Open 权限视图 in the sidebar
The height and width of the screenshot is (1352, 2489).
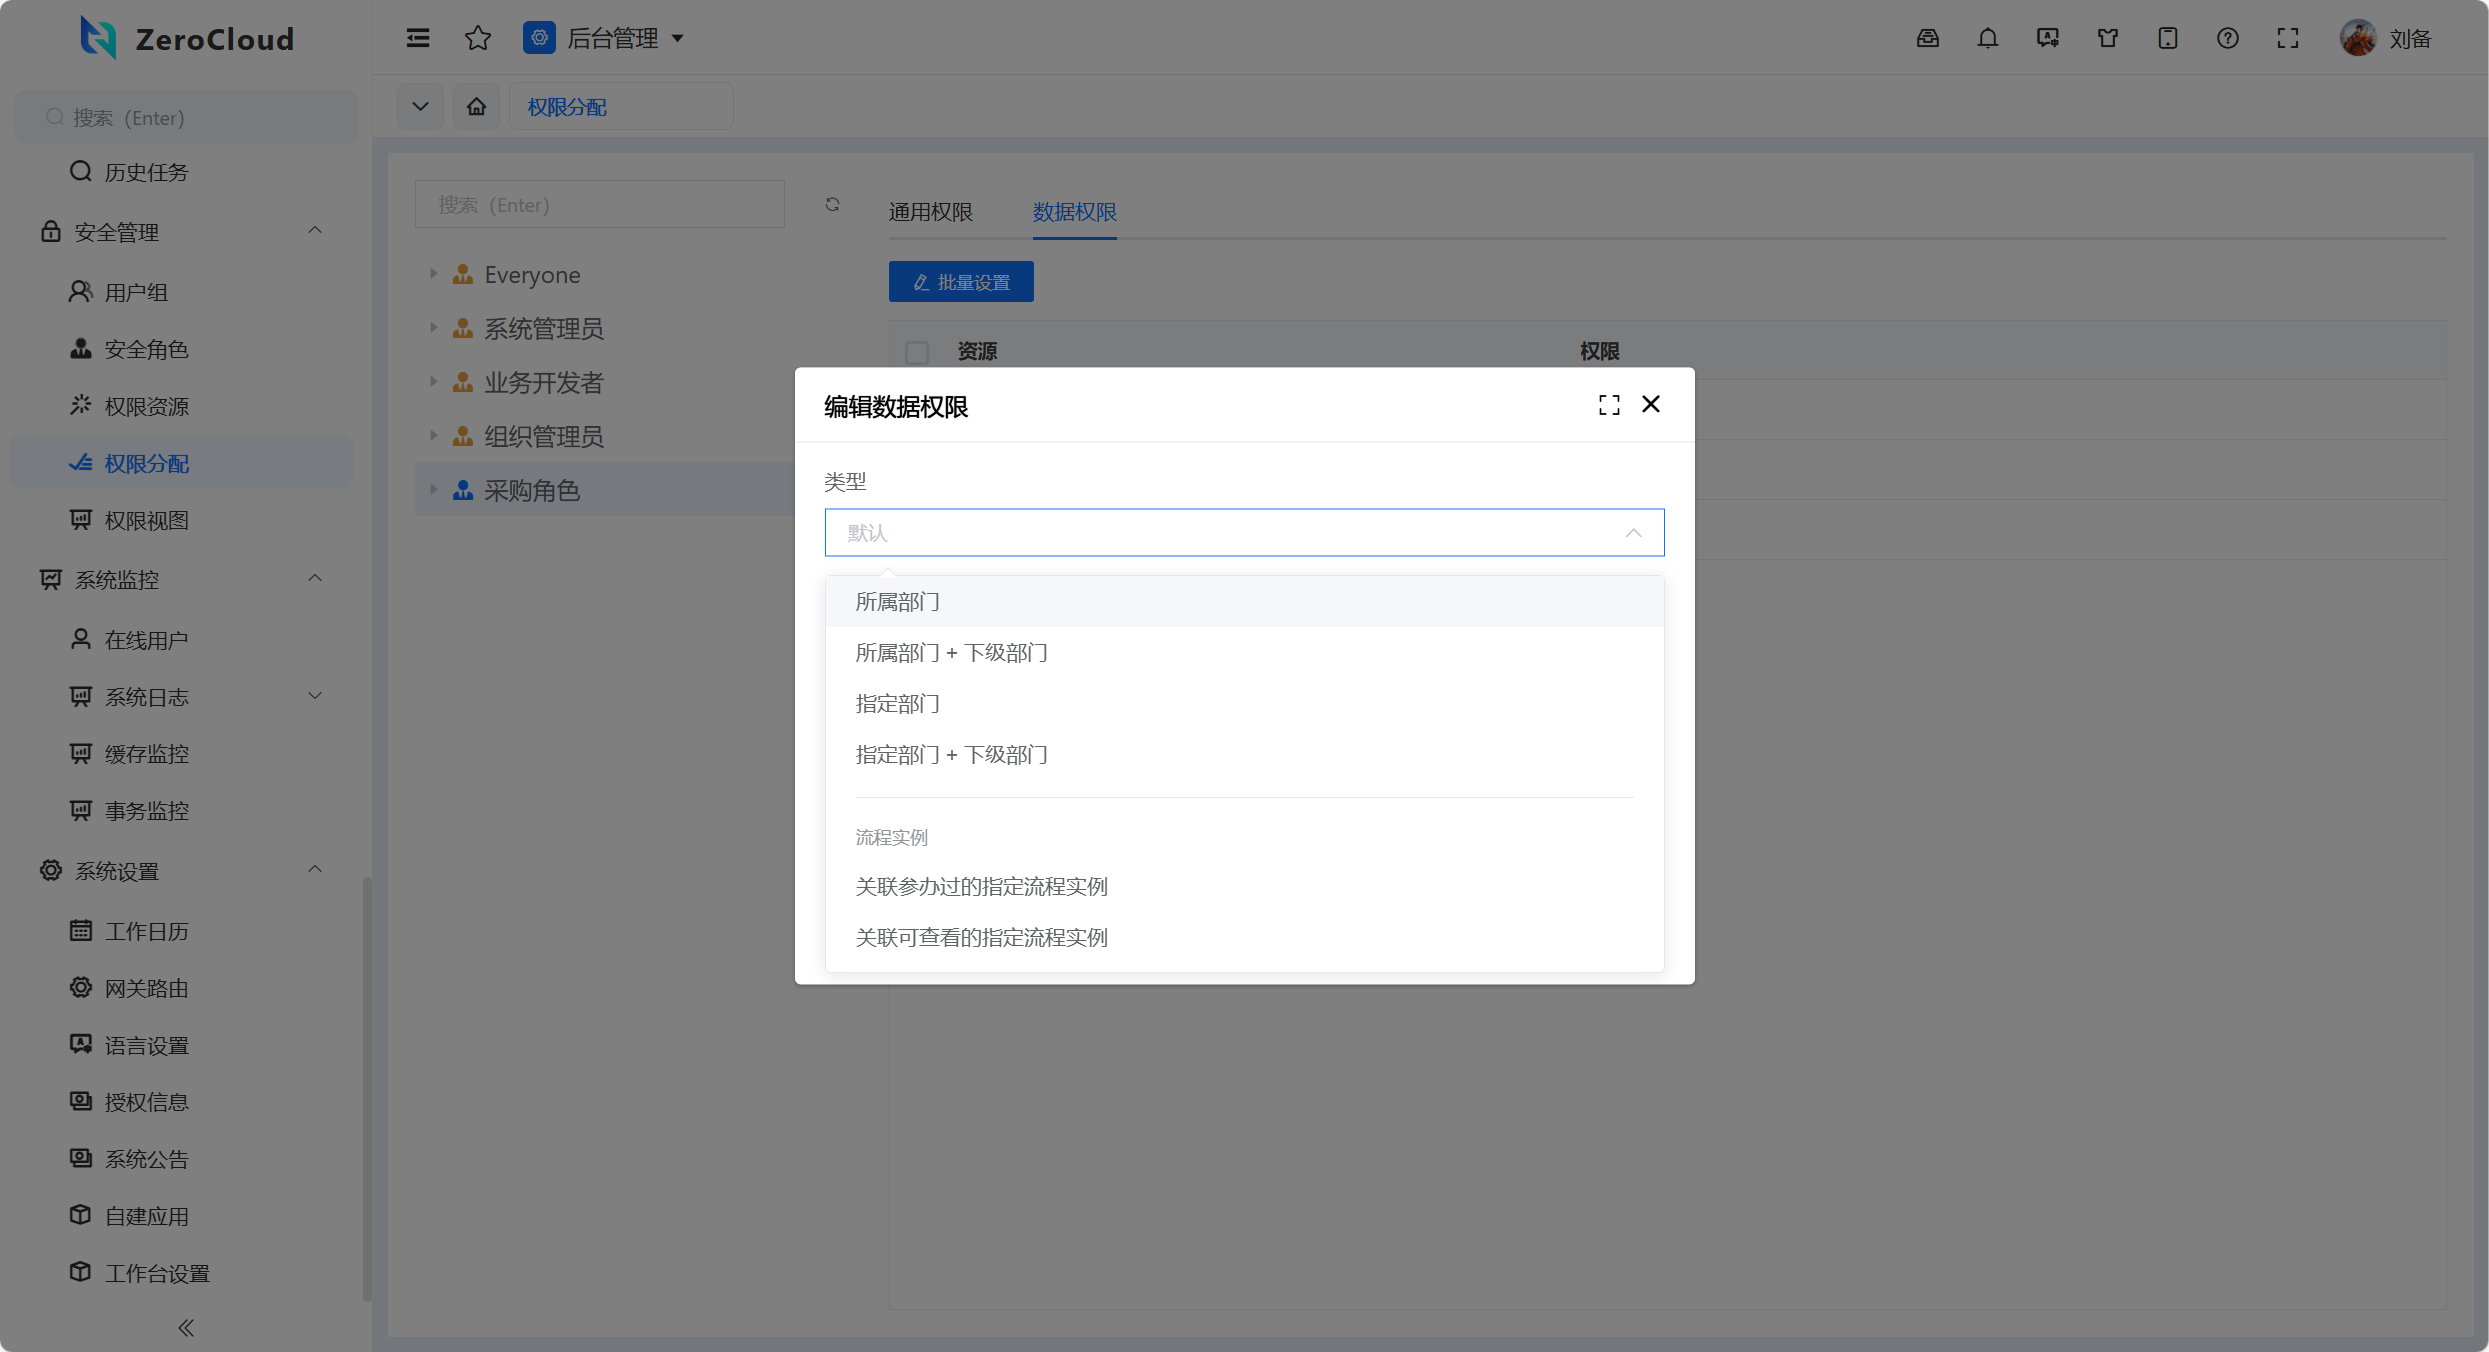146,521
